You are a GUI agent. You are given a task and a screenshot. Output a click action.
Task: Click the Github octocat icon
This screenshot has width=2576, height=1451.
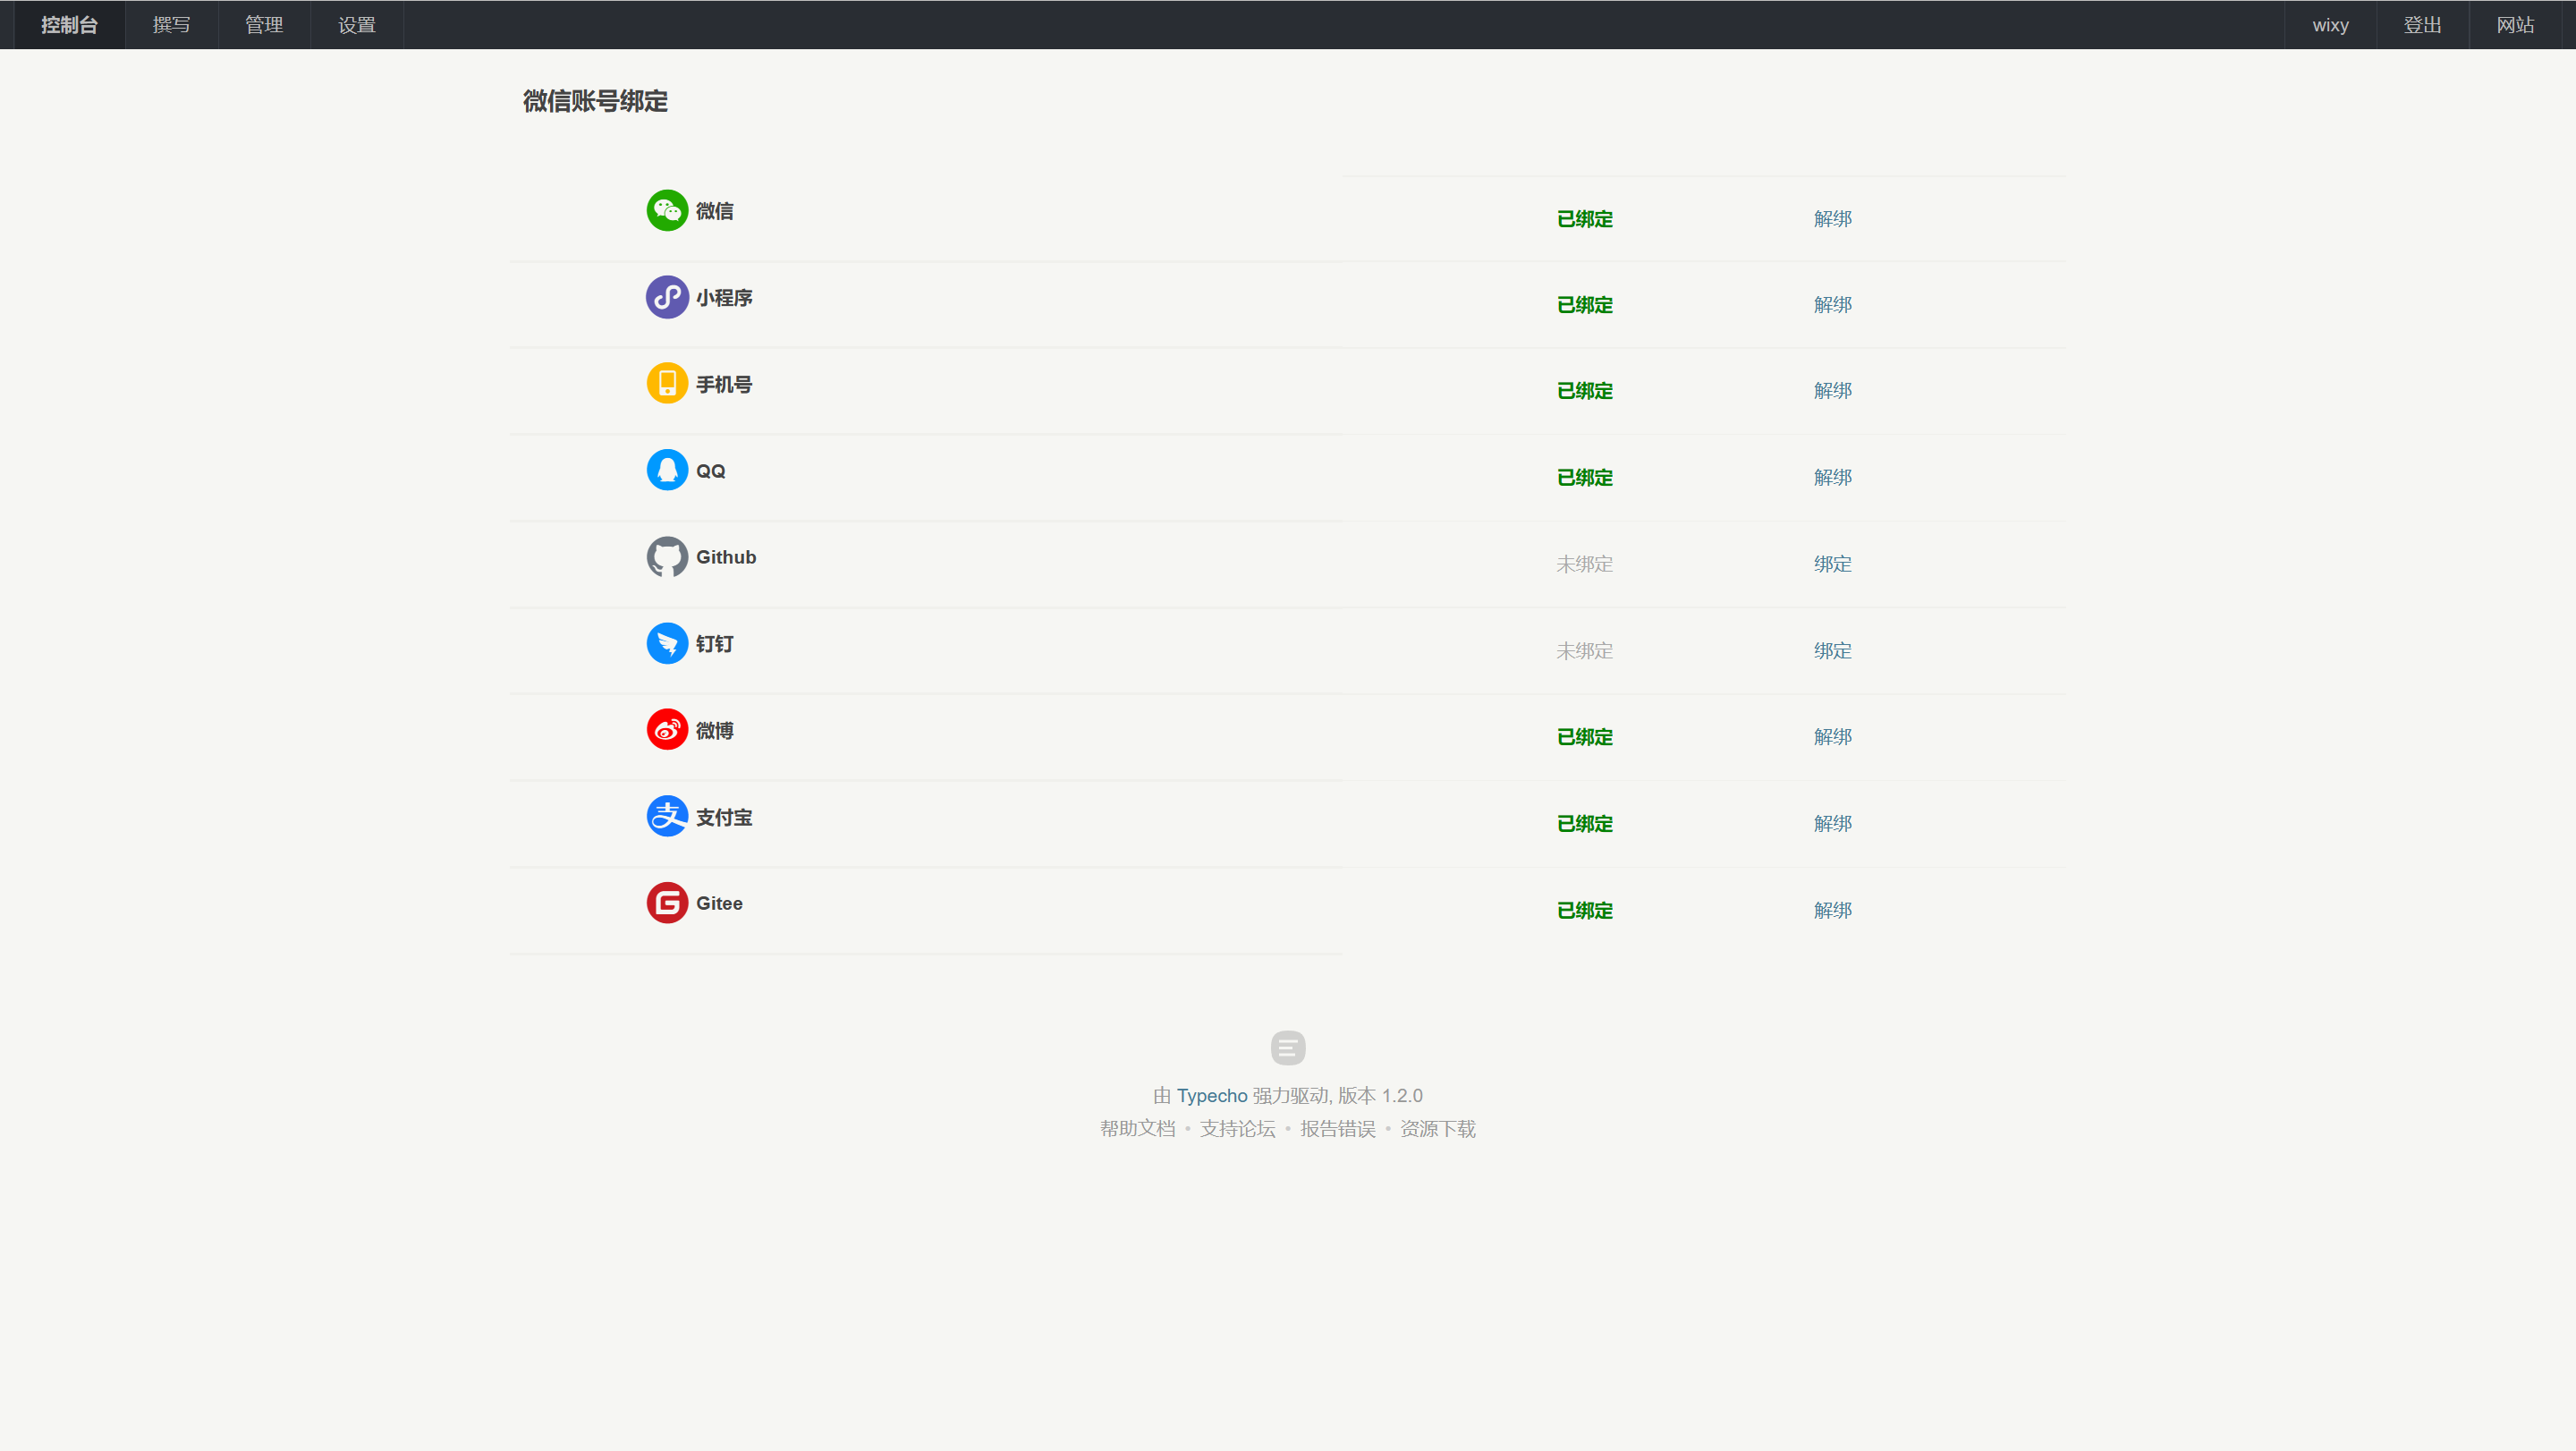[667, 557]
